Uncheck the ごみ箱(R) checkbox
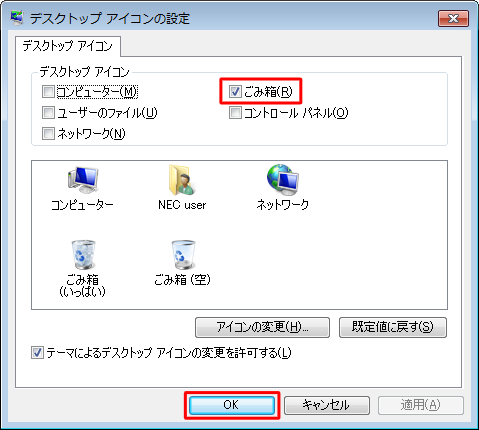The width and height of the screenshot is (479, 430). point(235,92)
